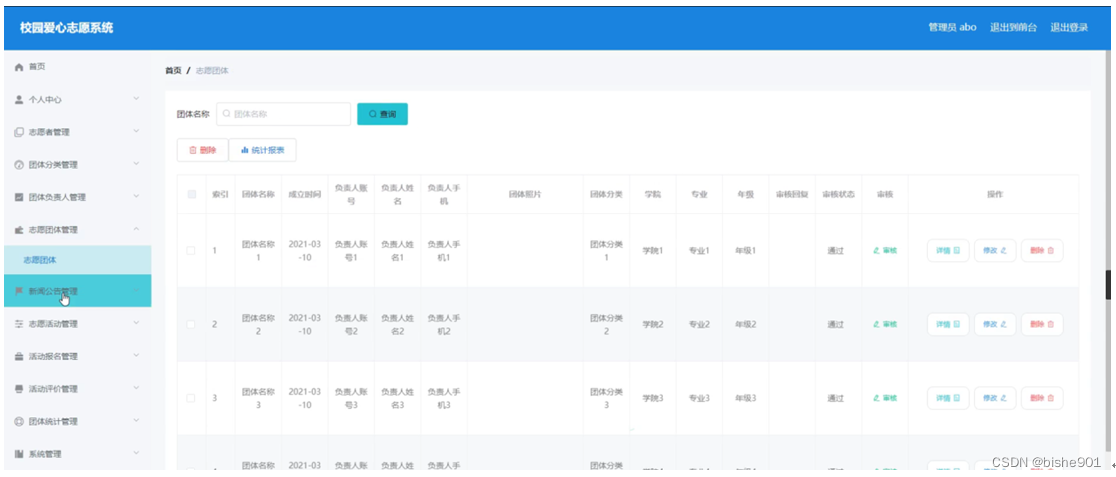The height and width of the screenshot is (477, 1116).
Task: Expand 志愿者管理 using its chevron
Action: pos(136,132)
